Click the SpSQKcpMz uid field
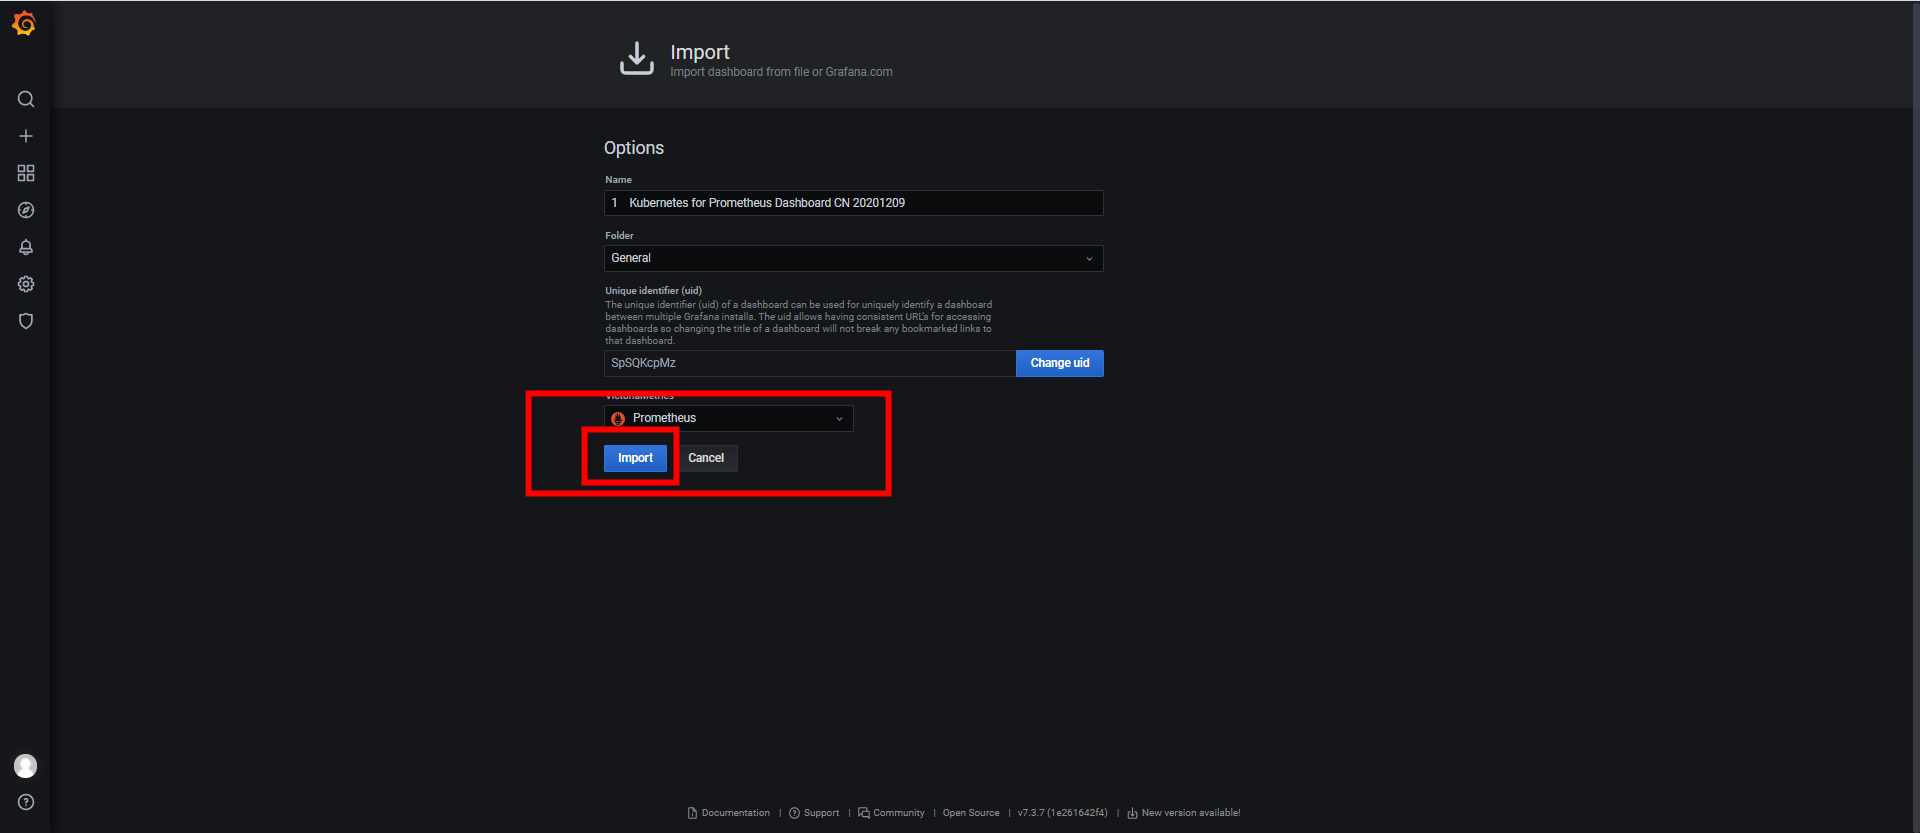 pos(810,363)
